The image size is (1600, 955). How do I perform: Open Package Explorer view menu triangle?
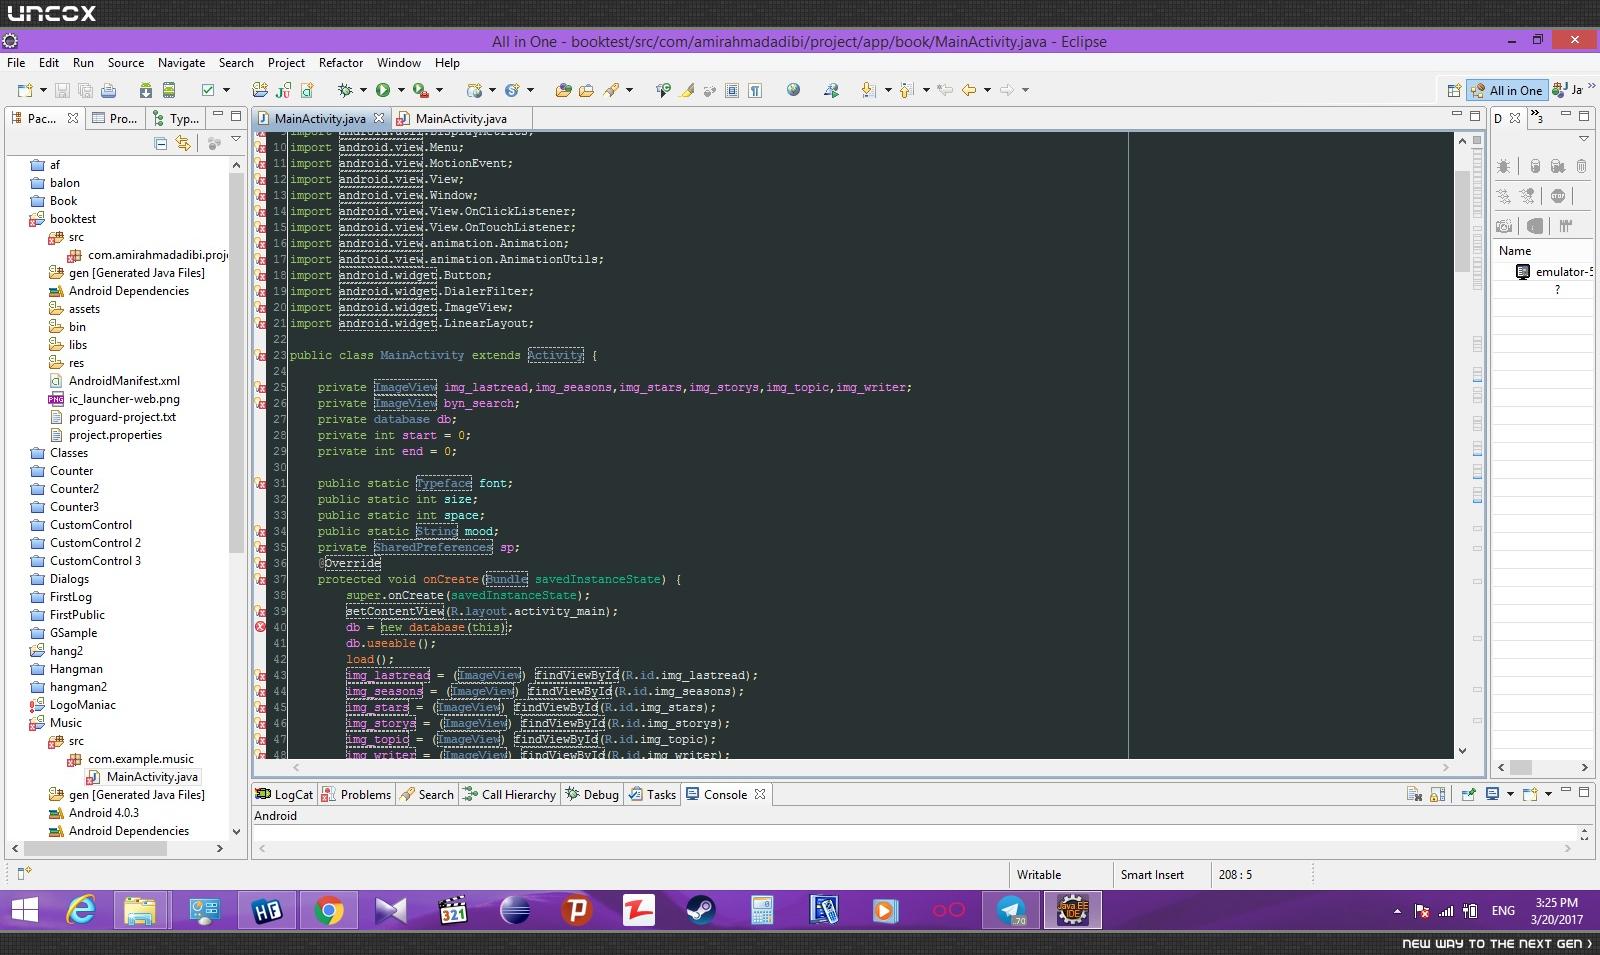point(236,140)
